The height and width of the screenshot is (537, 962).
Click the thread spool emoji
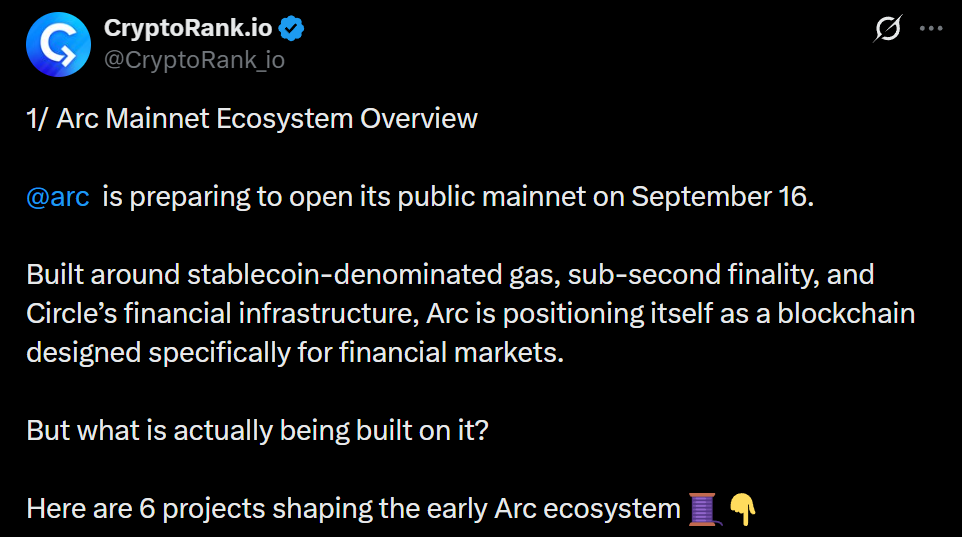pos(703,509)
